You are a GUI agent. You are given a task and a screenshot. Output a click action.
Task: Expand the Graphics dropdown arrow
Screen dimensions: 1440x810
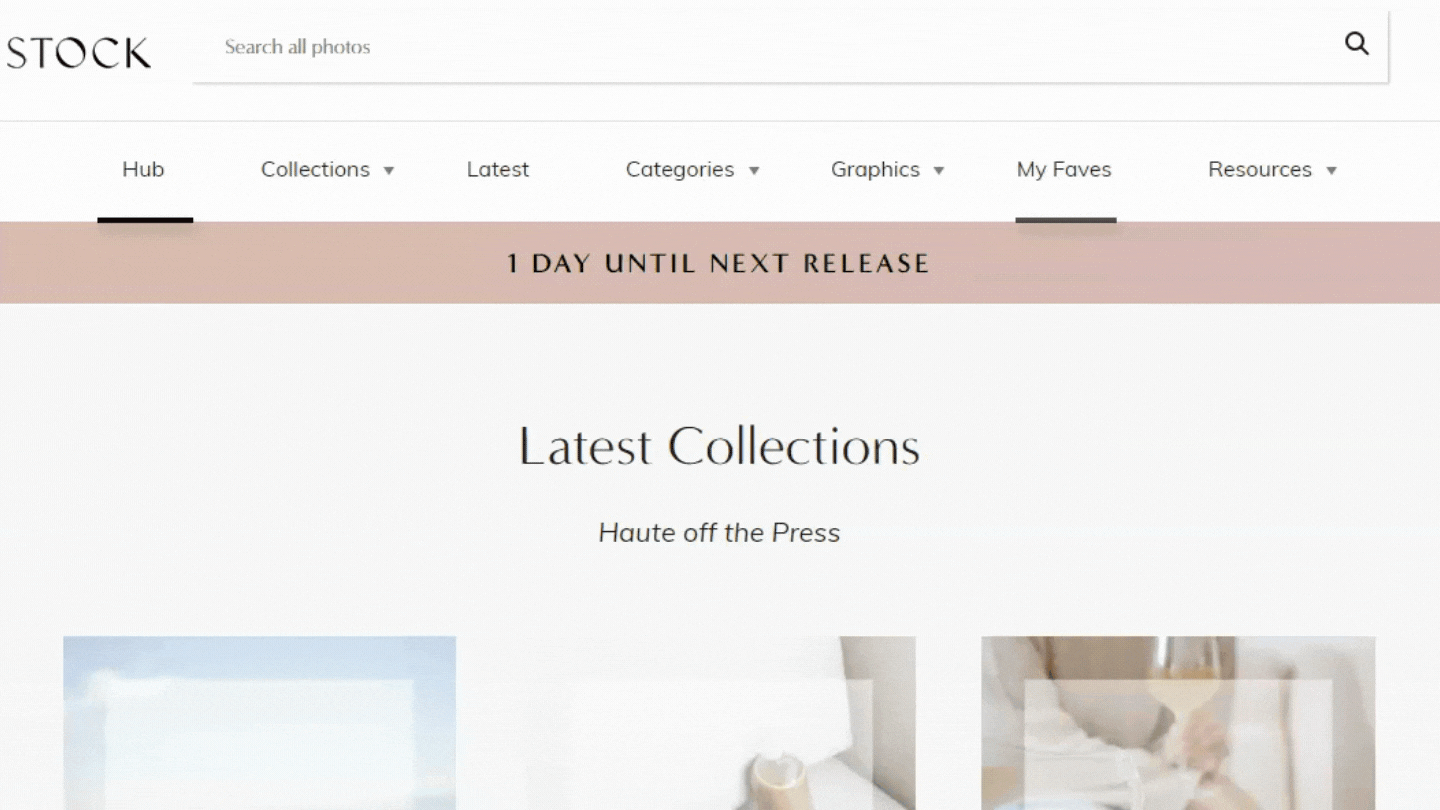click(x=939, y=171)
